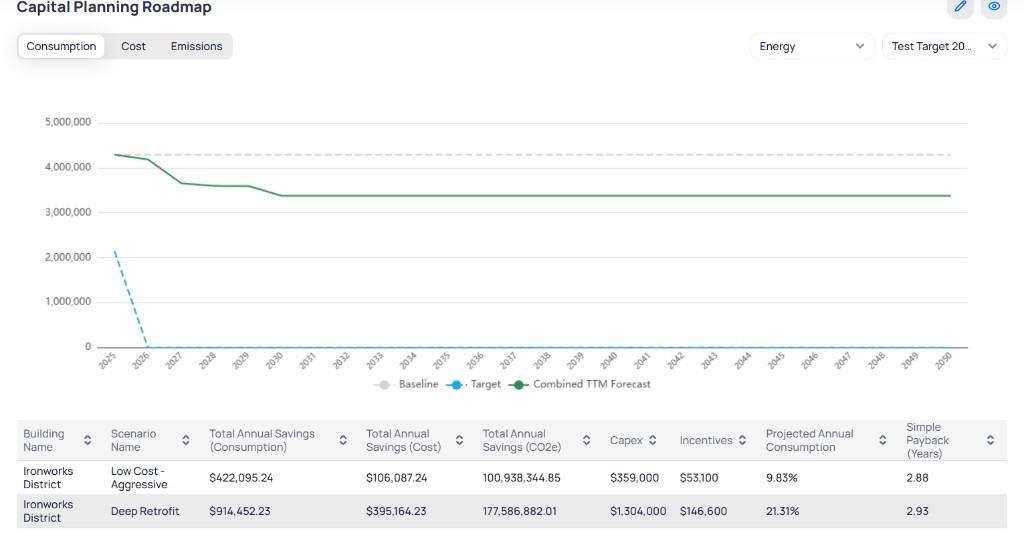Click the $395,164.23 cost savings cell
This screenshot has height=543, width=1024.
pyautogui.click(x=396, y=511)
